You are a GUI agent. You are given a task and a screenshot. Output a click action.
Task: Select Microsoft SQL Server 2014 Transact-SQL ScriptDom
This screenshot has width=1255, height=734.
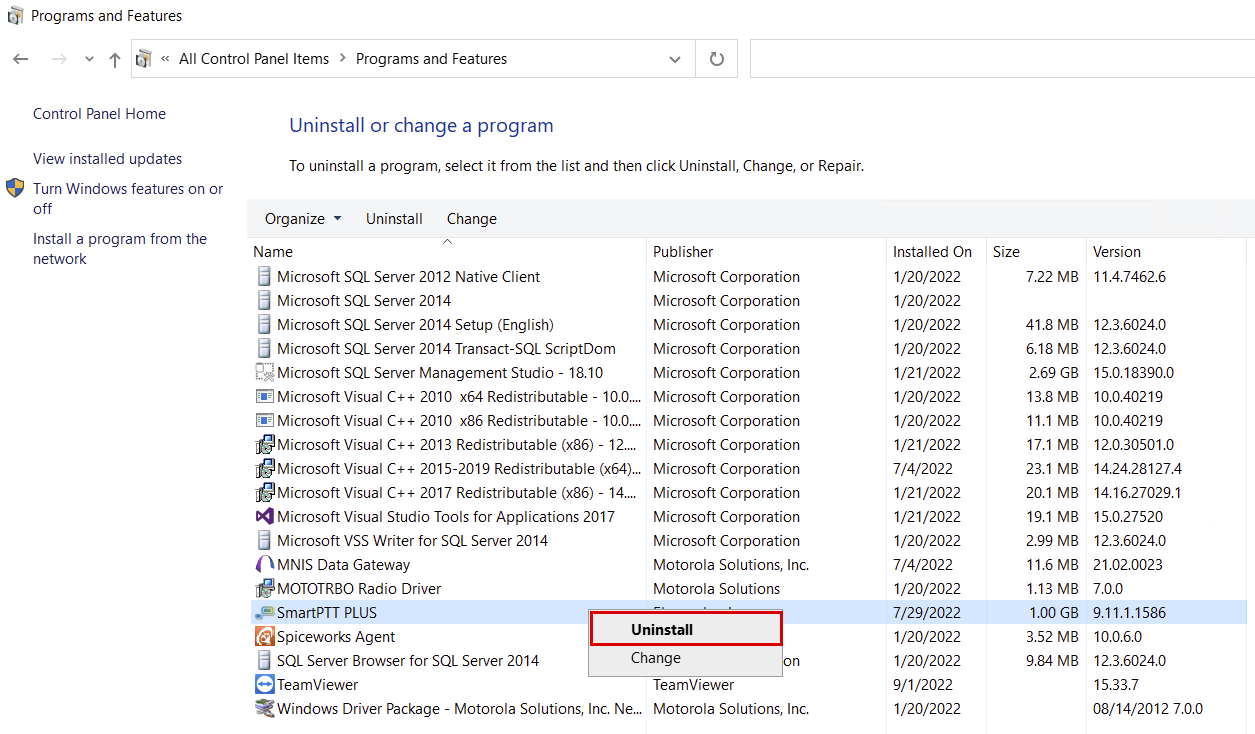tap(446, 349)
